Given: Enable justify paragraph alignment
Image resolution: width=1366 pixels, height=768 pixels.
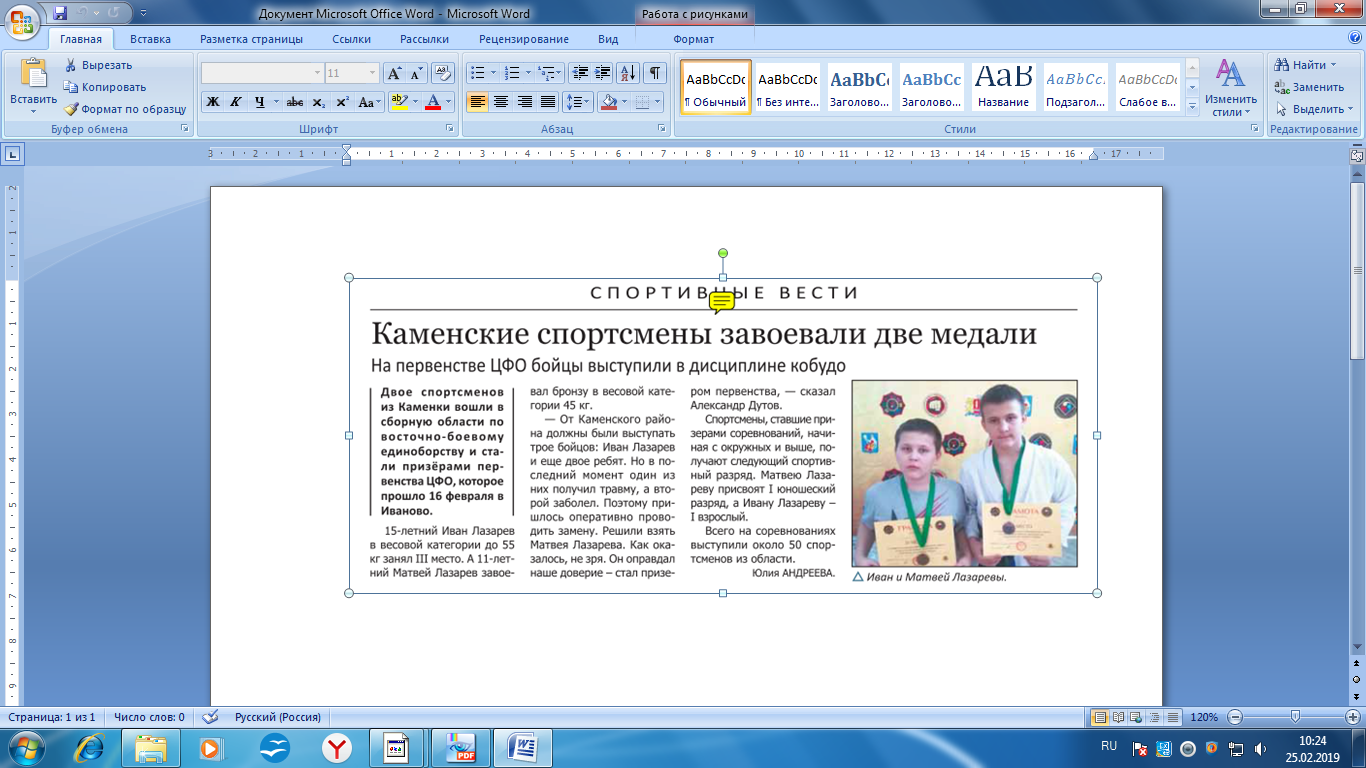Looking at the screenshot, I should coord(548,102).
